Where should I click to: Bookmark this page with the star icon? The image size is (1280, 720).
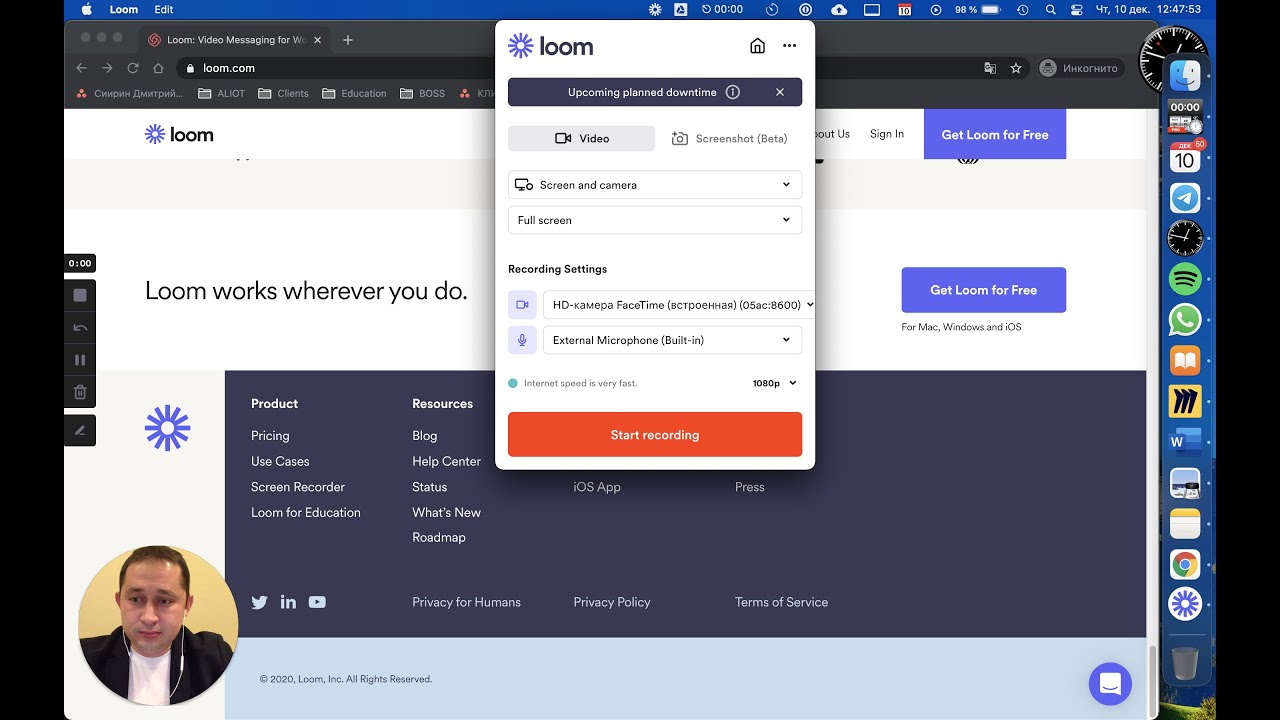click(x=1016, y=68)
